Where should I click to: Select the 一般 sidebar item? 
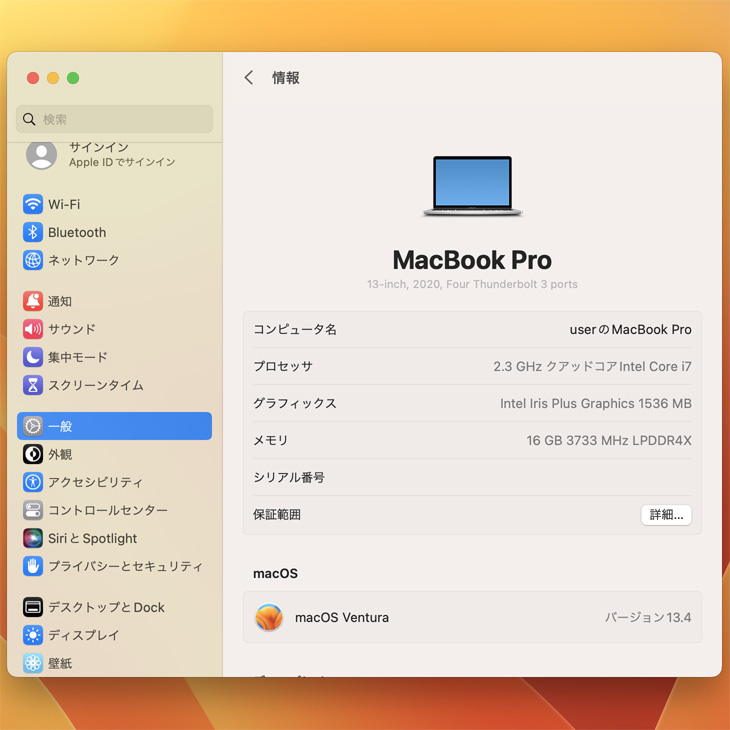114,426
